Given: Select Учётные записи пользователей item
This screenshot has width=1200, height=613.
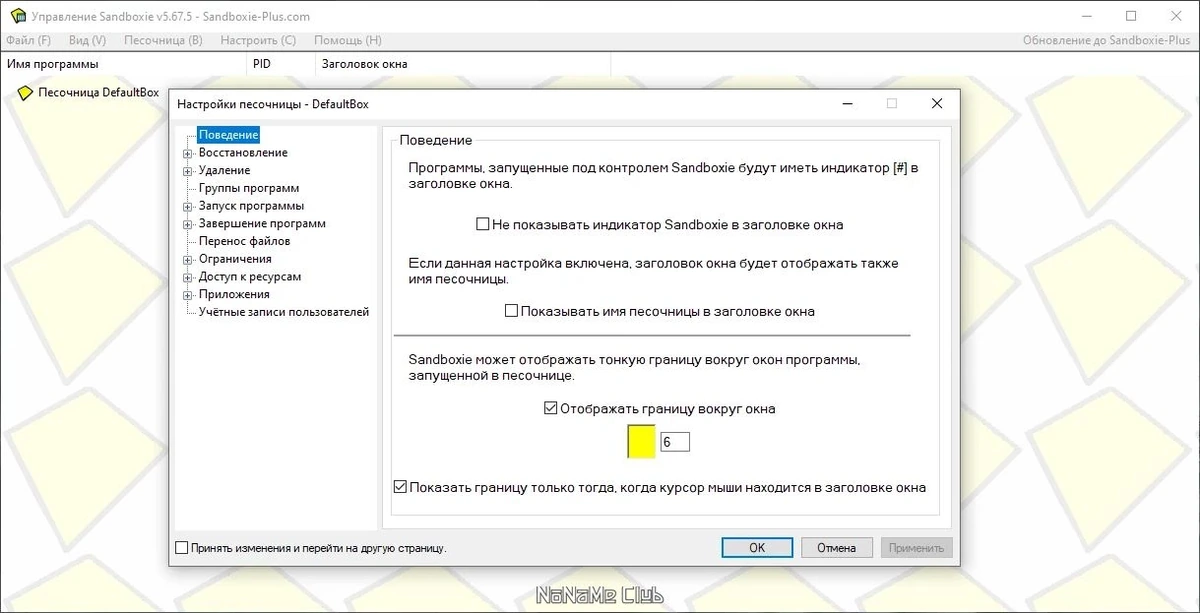Looking at the screenshot, I should pyautogui.click(x=284, y=312).
